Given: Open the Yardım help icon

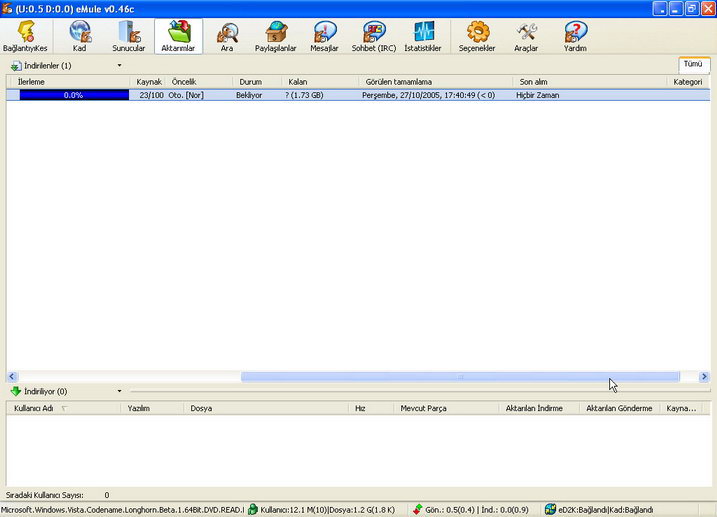Looking at the screenshot, I should (x=576, y=32).
